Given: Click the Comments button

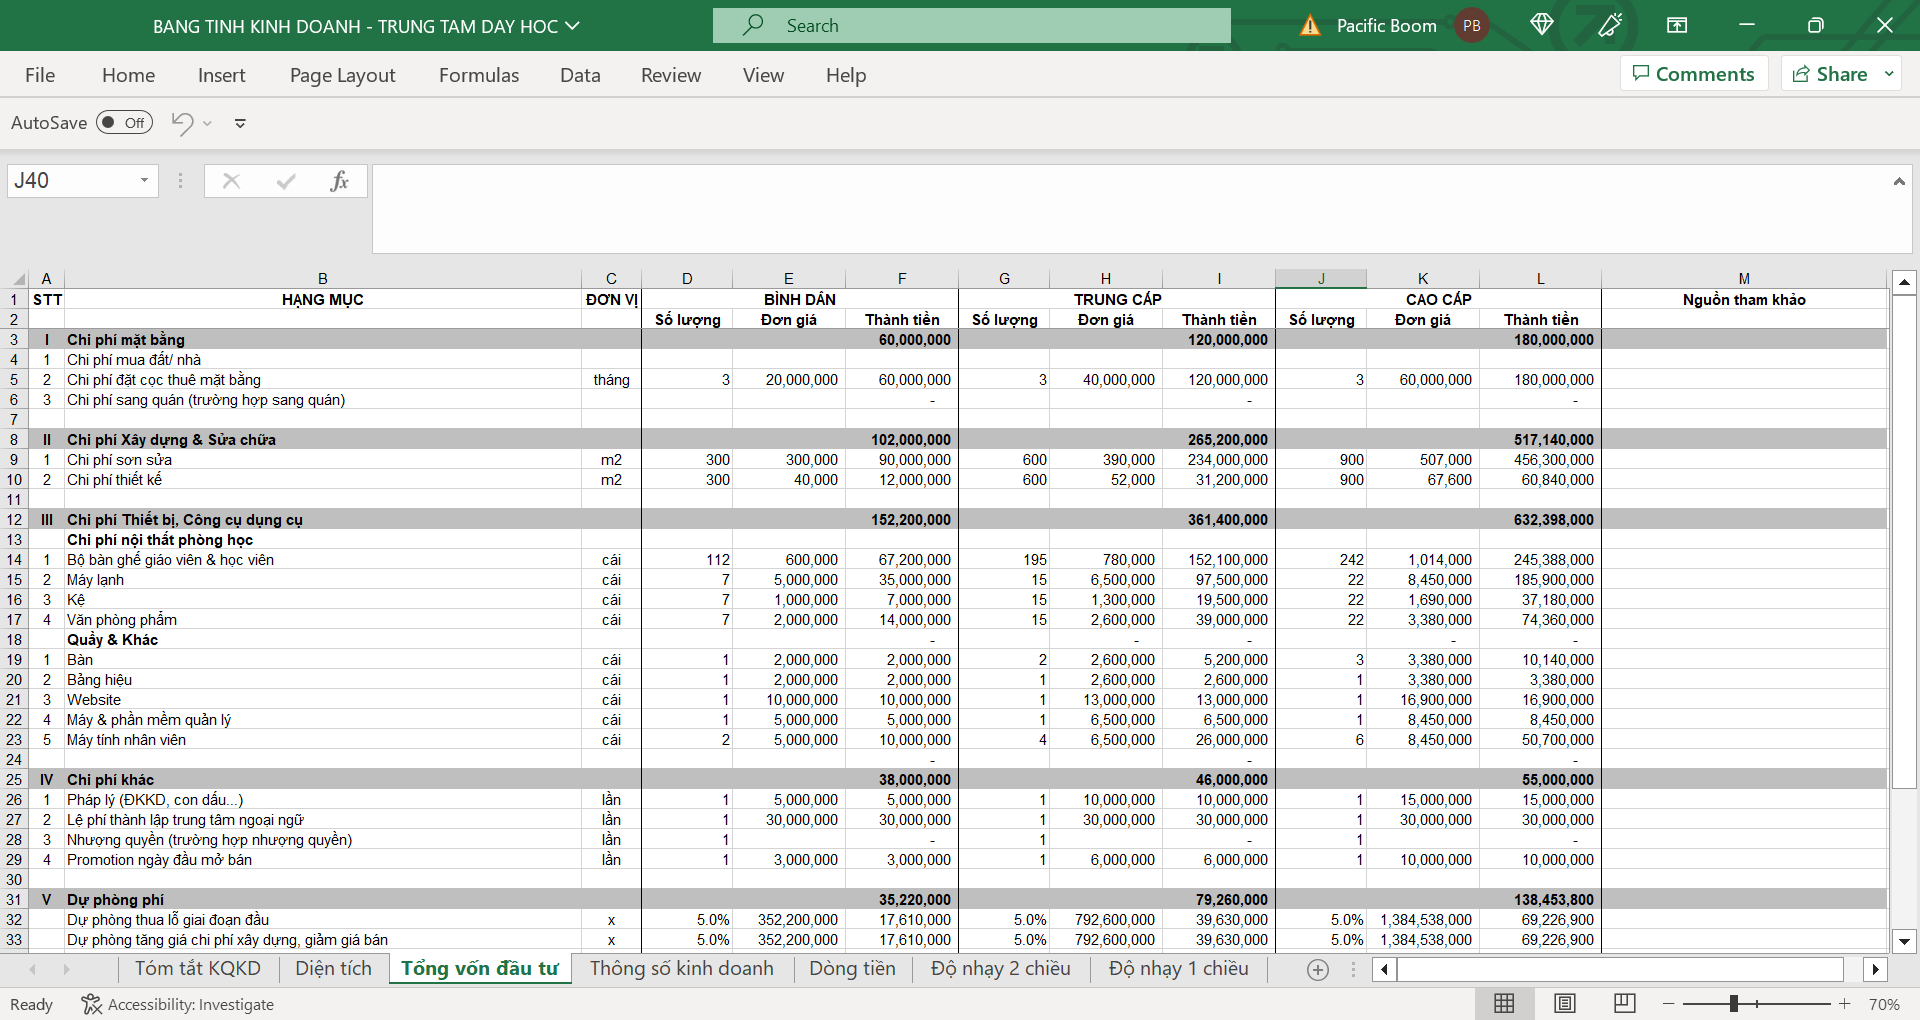Looking at the screenshot, I should coord(1694,74).
